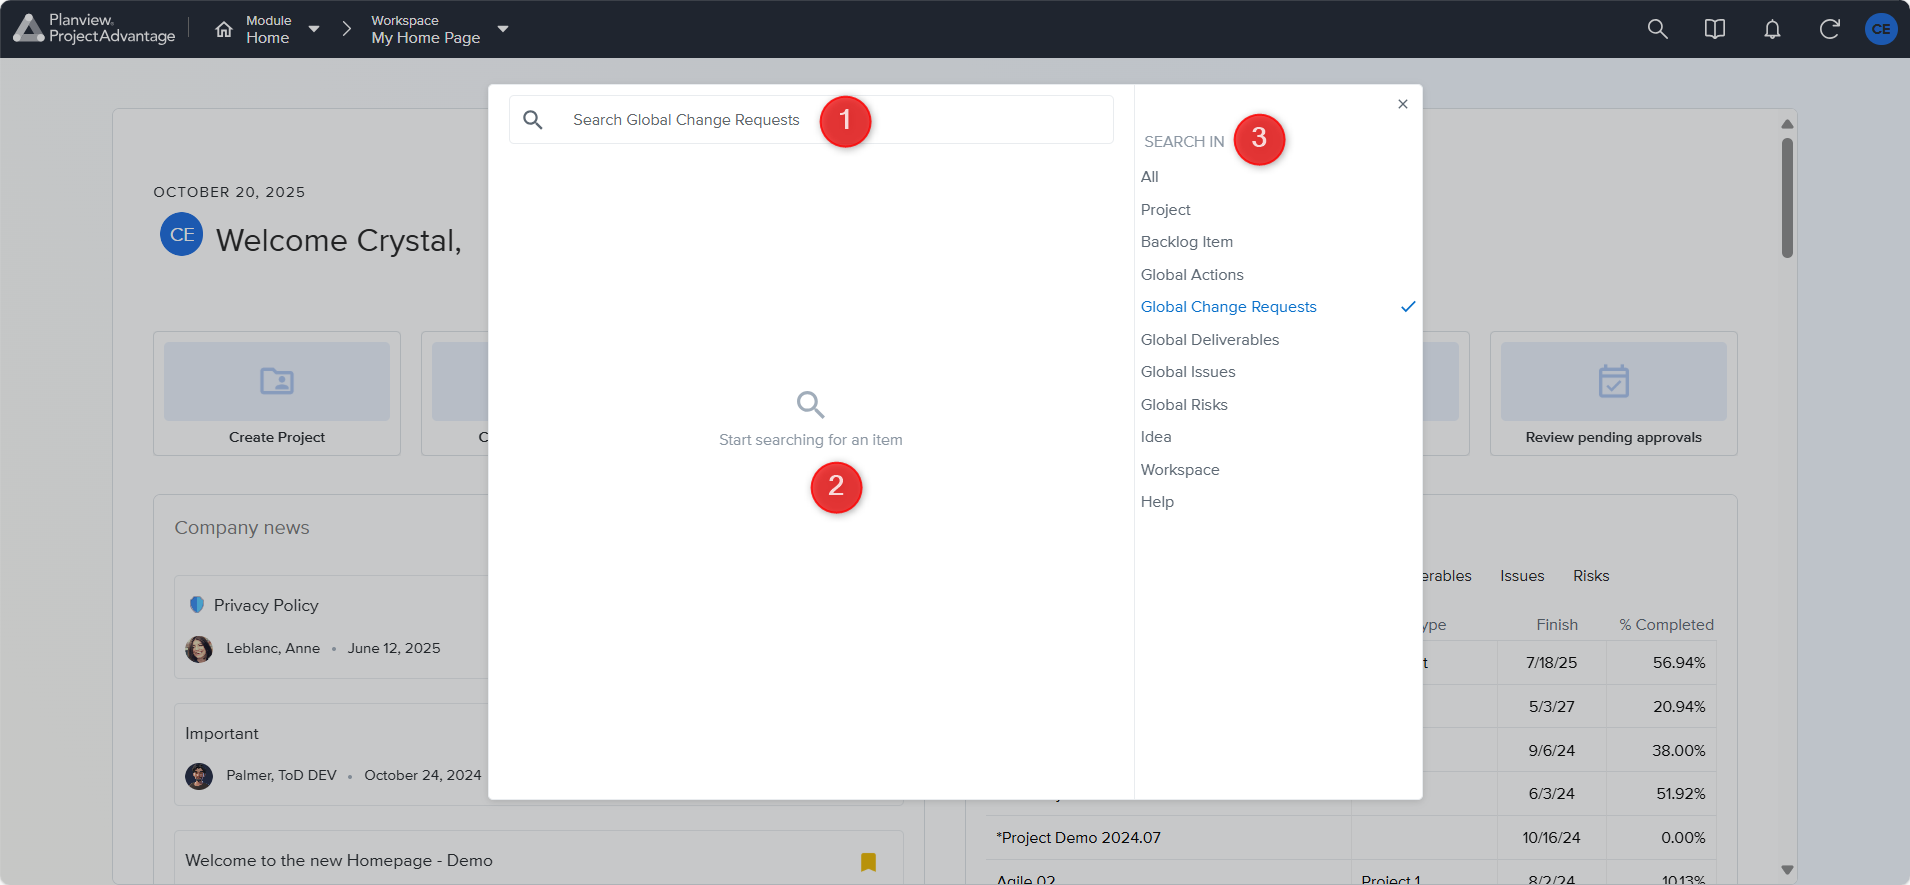Click the Planview ProjectAdvantage logo
Screen dimensions: 1910x885
coord(95,29)
